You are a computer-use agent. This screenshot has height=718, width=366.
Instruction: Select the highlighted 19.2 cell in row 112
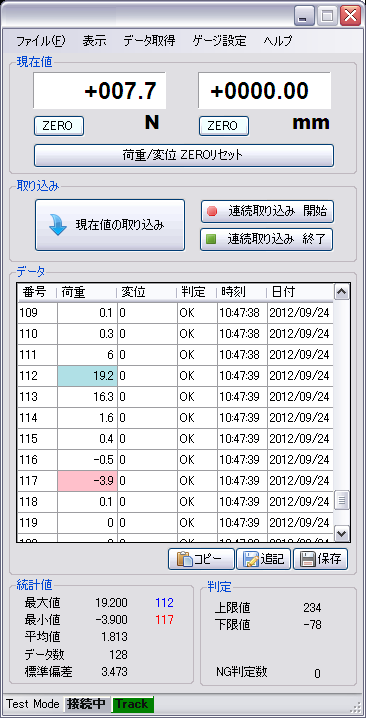pyautogui.click(x=87, y=376)
